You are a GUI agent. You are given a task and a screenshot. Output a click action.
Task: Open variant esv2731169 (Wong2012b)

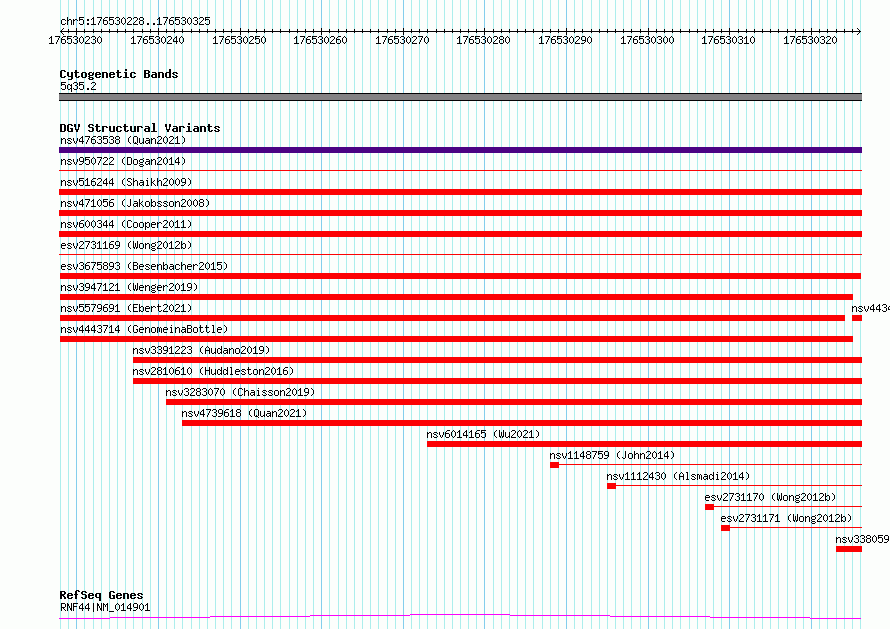coord(126,245)
